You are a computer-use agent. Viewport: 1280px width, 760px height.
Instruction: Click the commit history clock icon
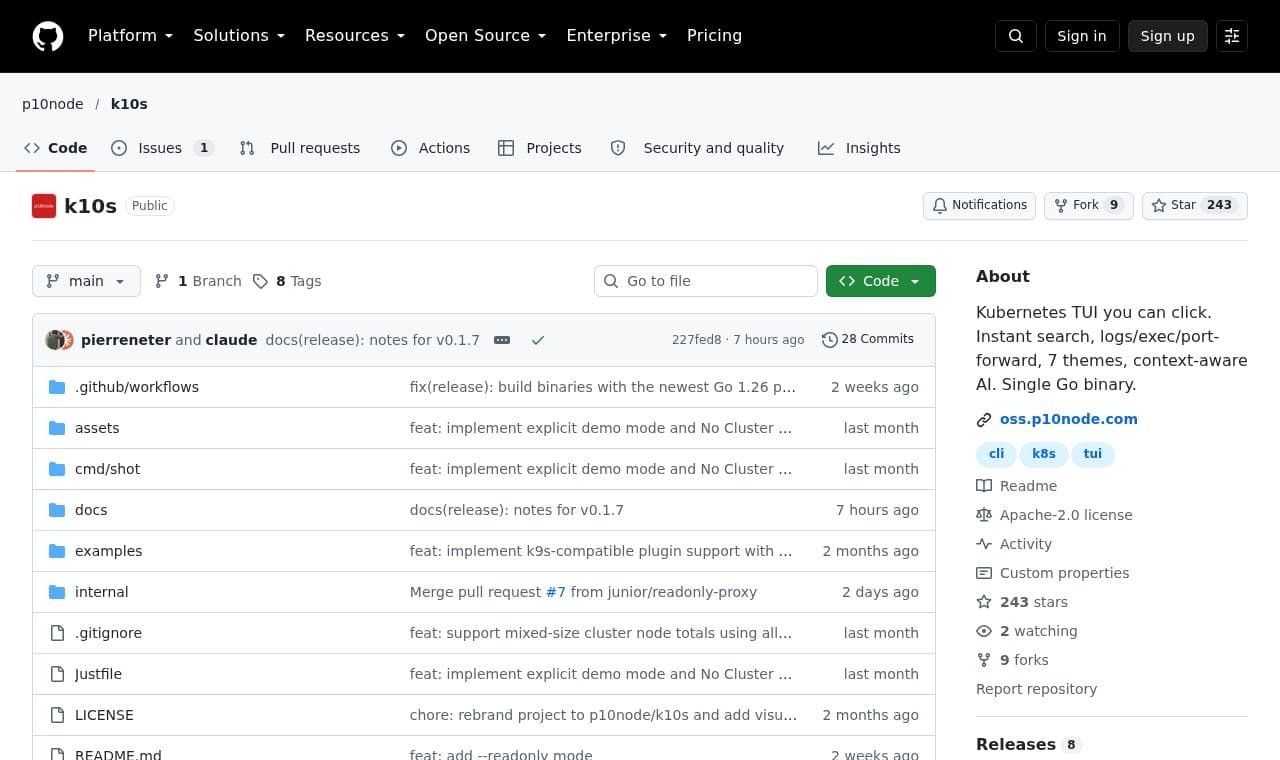[x=829, y=340]
